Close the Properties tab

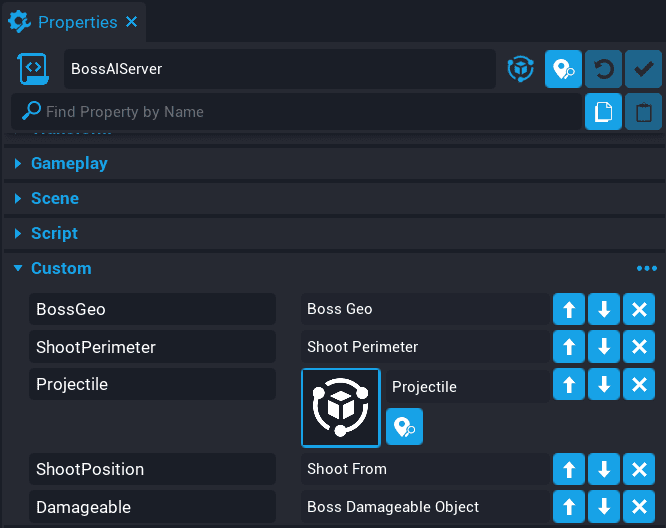point(132,21)
